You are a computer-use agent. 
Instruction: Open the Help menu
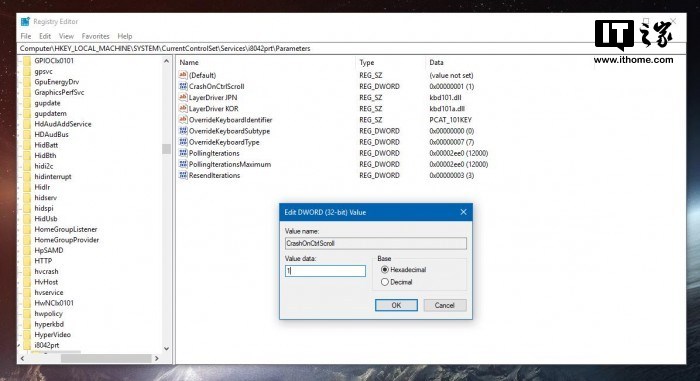(x=125, y=36)
